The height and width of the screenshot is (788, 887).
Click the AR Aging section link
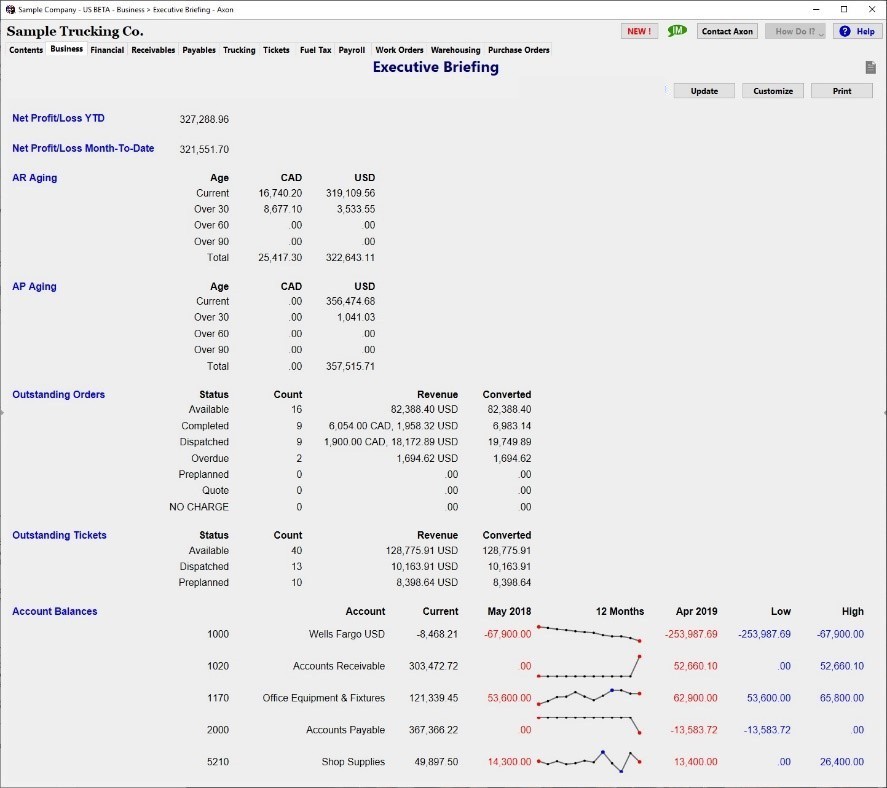(35, 178)
